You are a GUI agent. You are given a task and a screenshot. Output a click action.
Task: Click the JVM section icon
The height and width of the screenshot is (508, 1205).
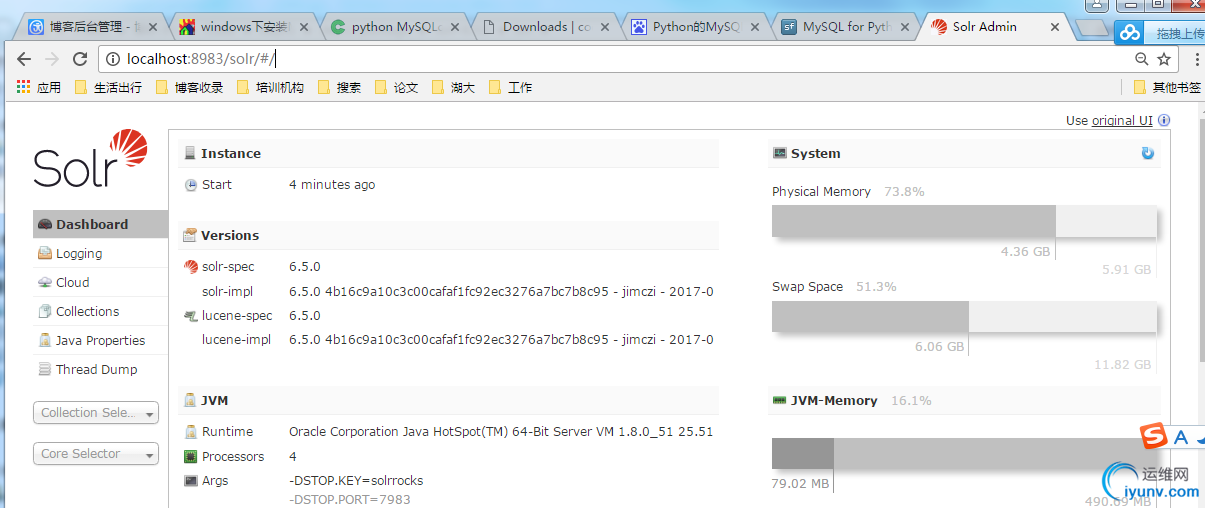[x=190, y=400]
